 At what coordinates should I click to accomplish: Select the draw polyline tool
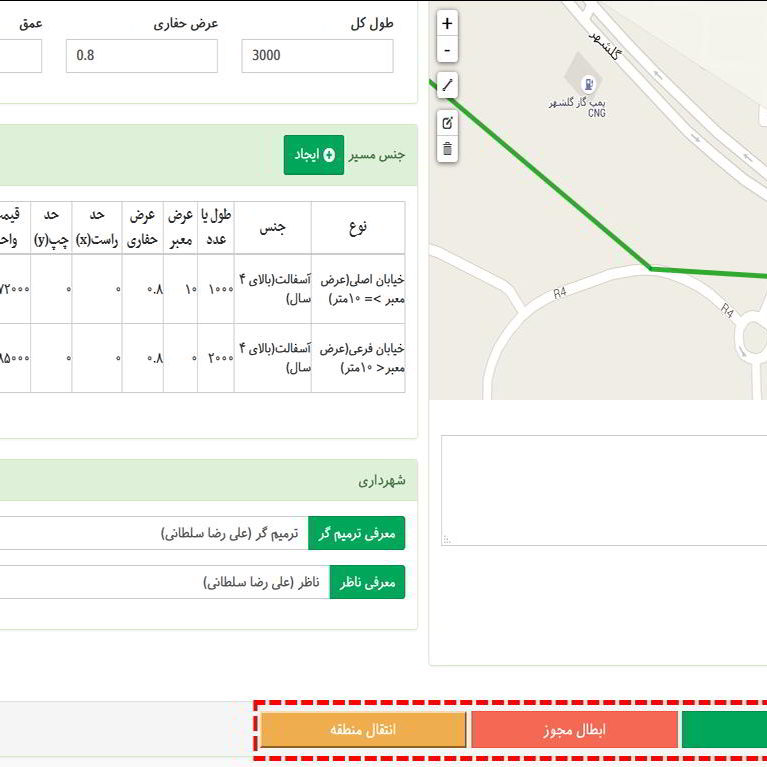pos(447,86)
